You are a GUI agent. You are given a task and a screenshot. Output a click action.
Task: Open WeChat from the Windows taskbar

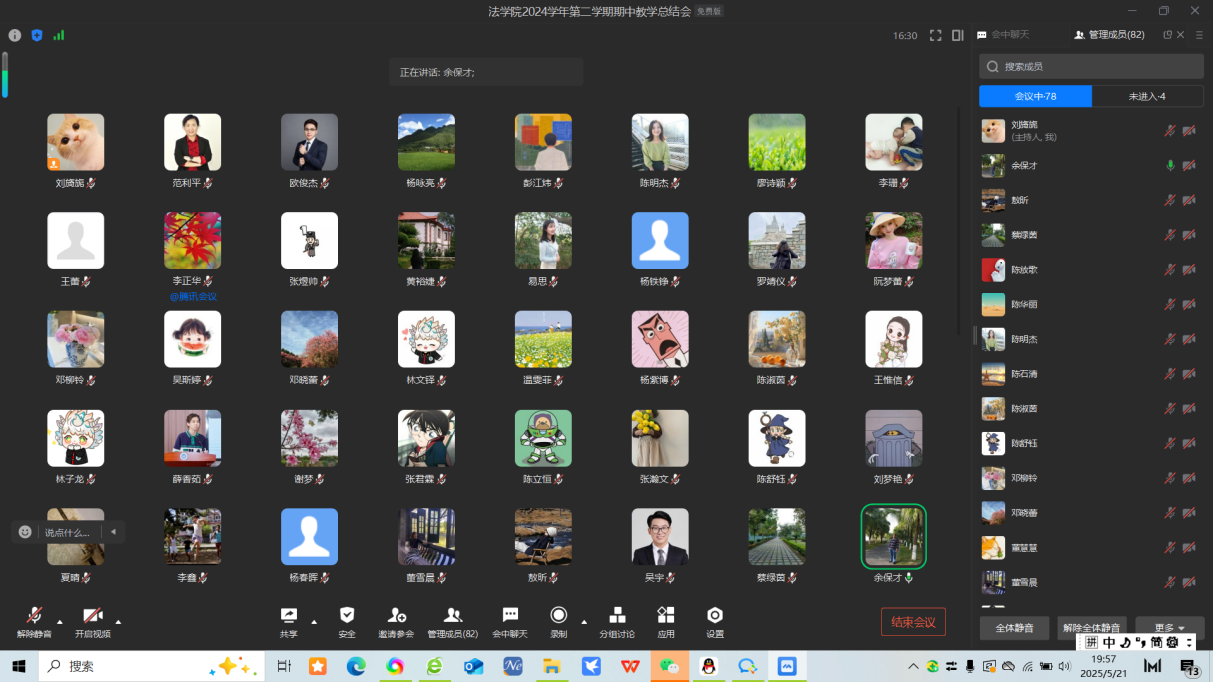[669, 666]
